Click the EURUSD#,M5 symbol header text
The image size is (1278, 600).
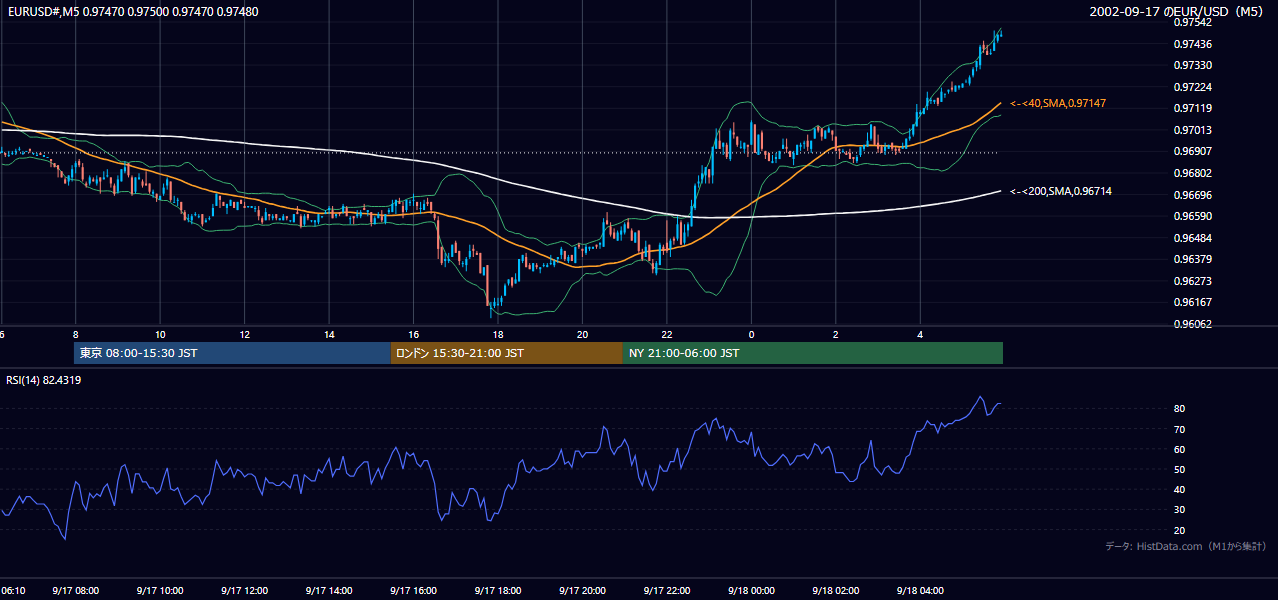click(131, 11)
